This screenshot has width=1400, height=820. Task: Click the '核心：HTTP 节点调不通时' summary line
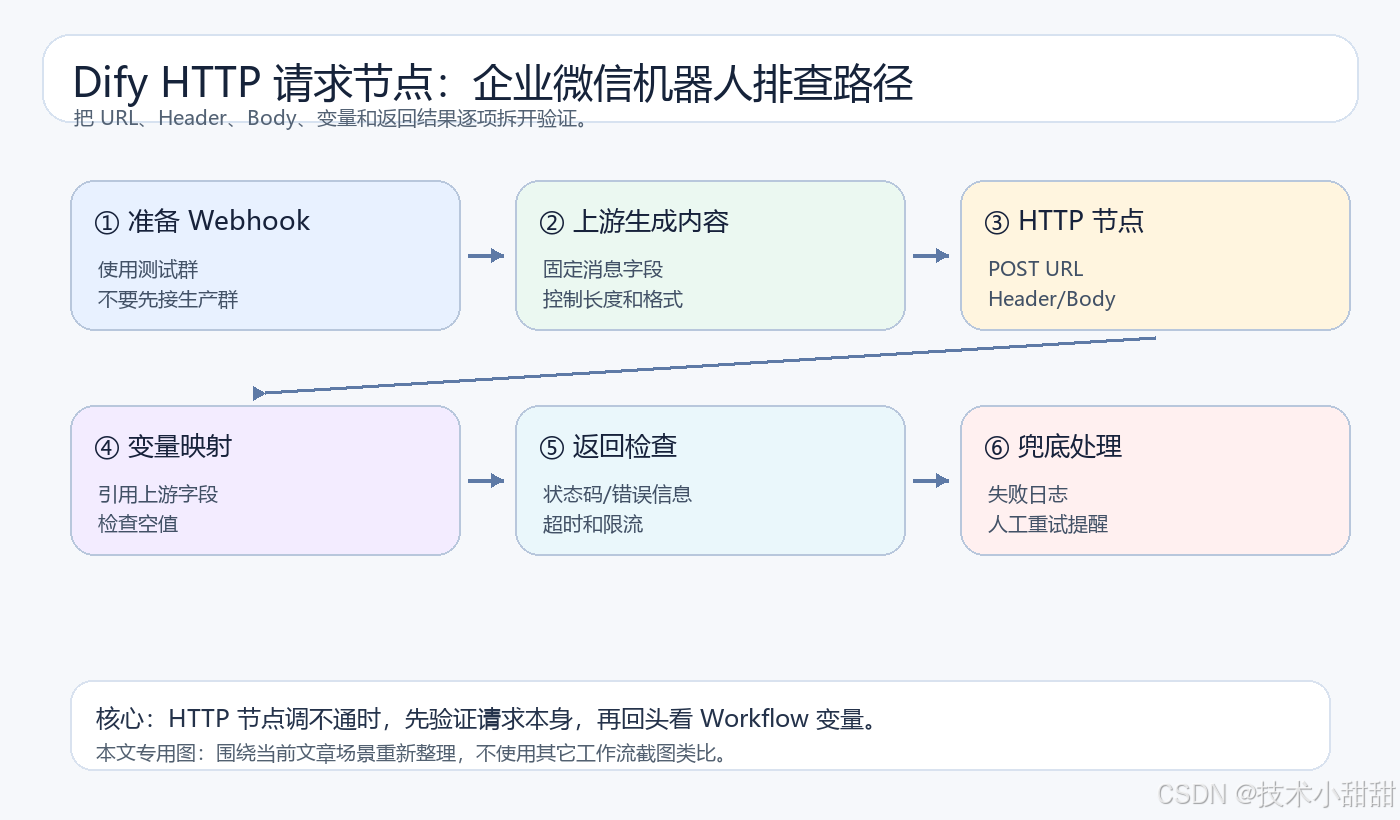click(x=488, y=719)
